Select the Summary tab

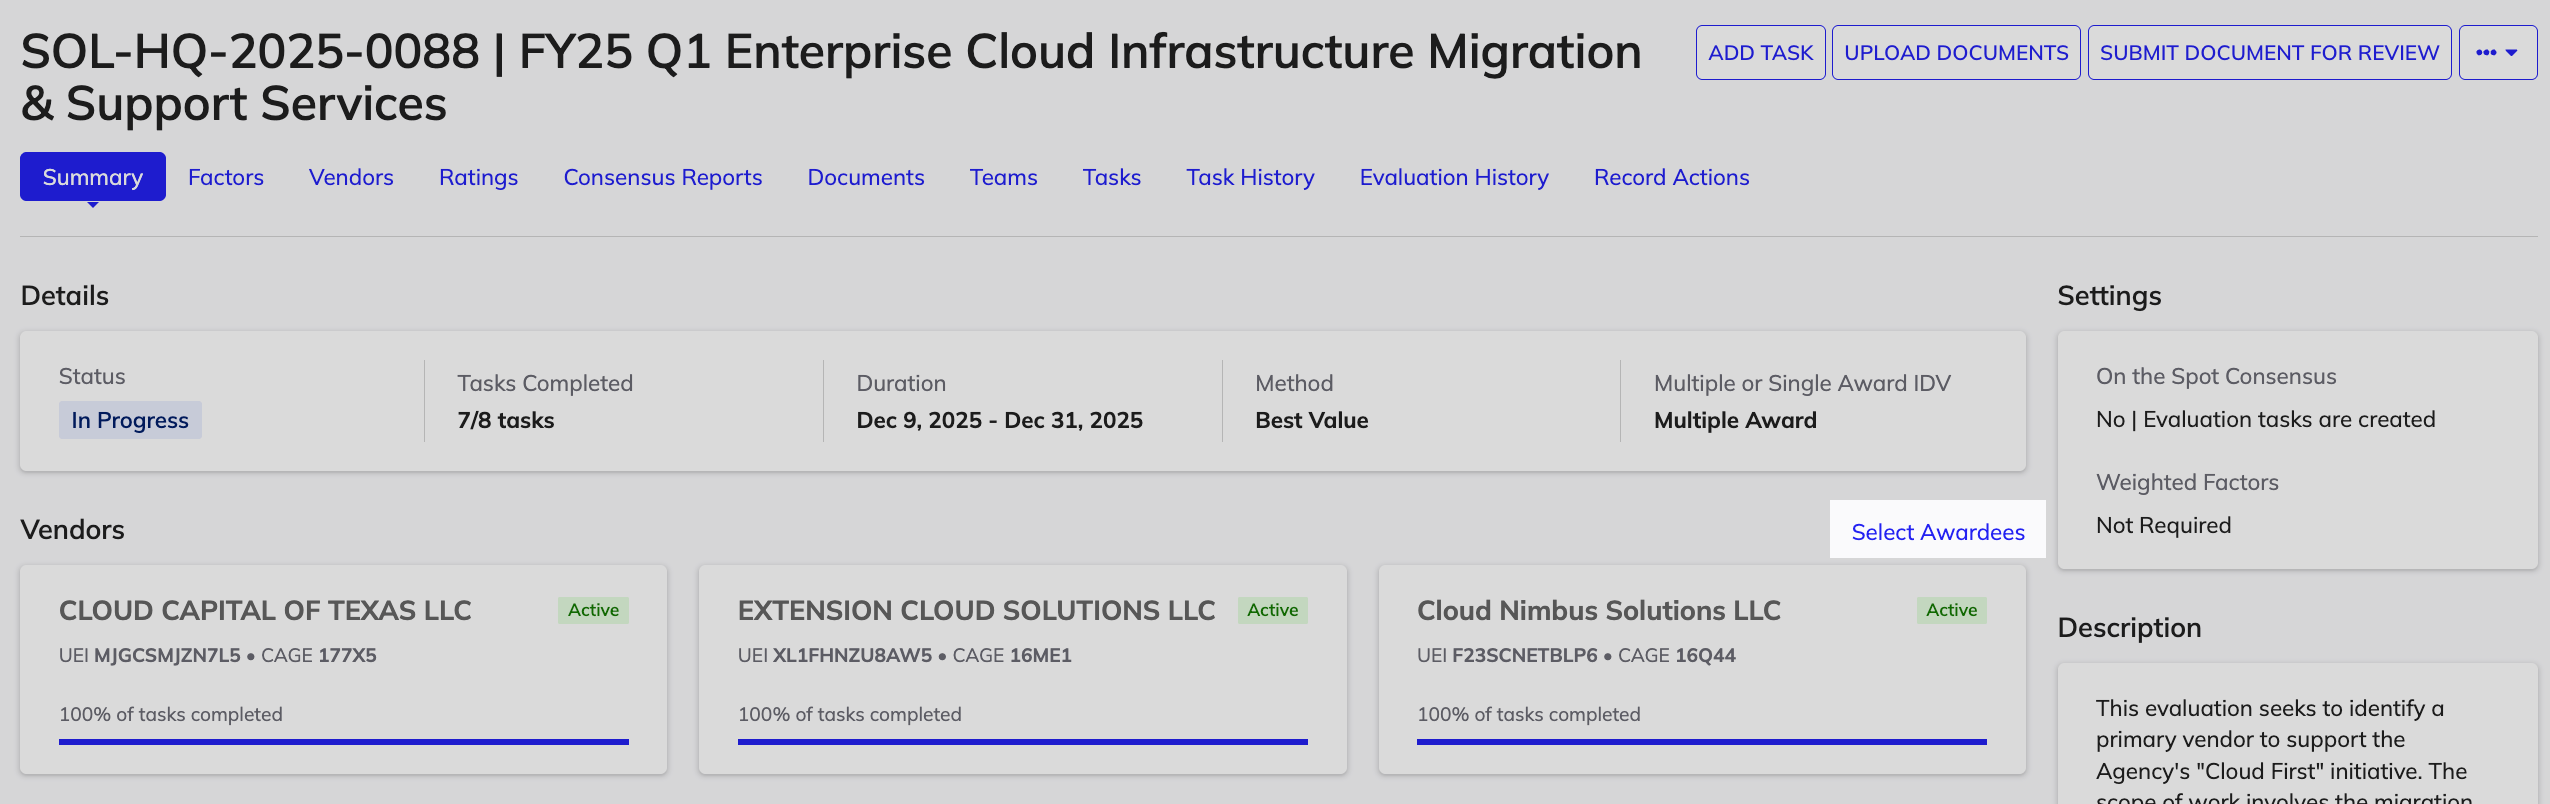point(93,177)
